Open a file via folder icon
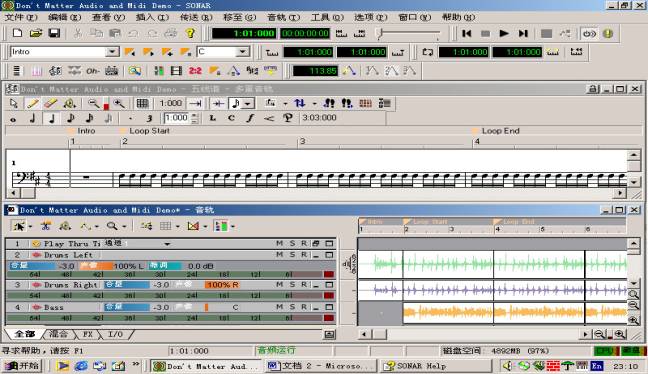Image resolution: width=648 pixels, height=374 pixels. (x=36, y=33)
